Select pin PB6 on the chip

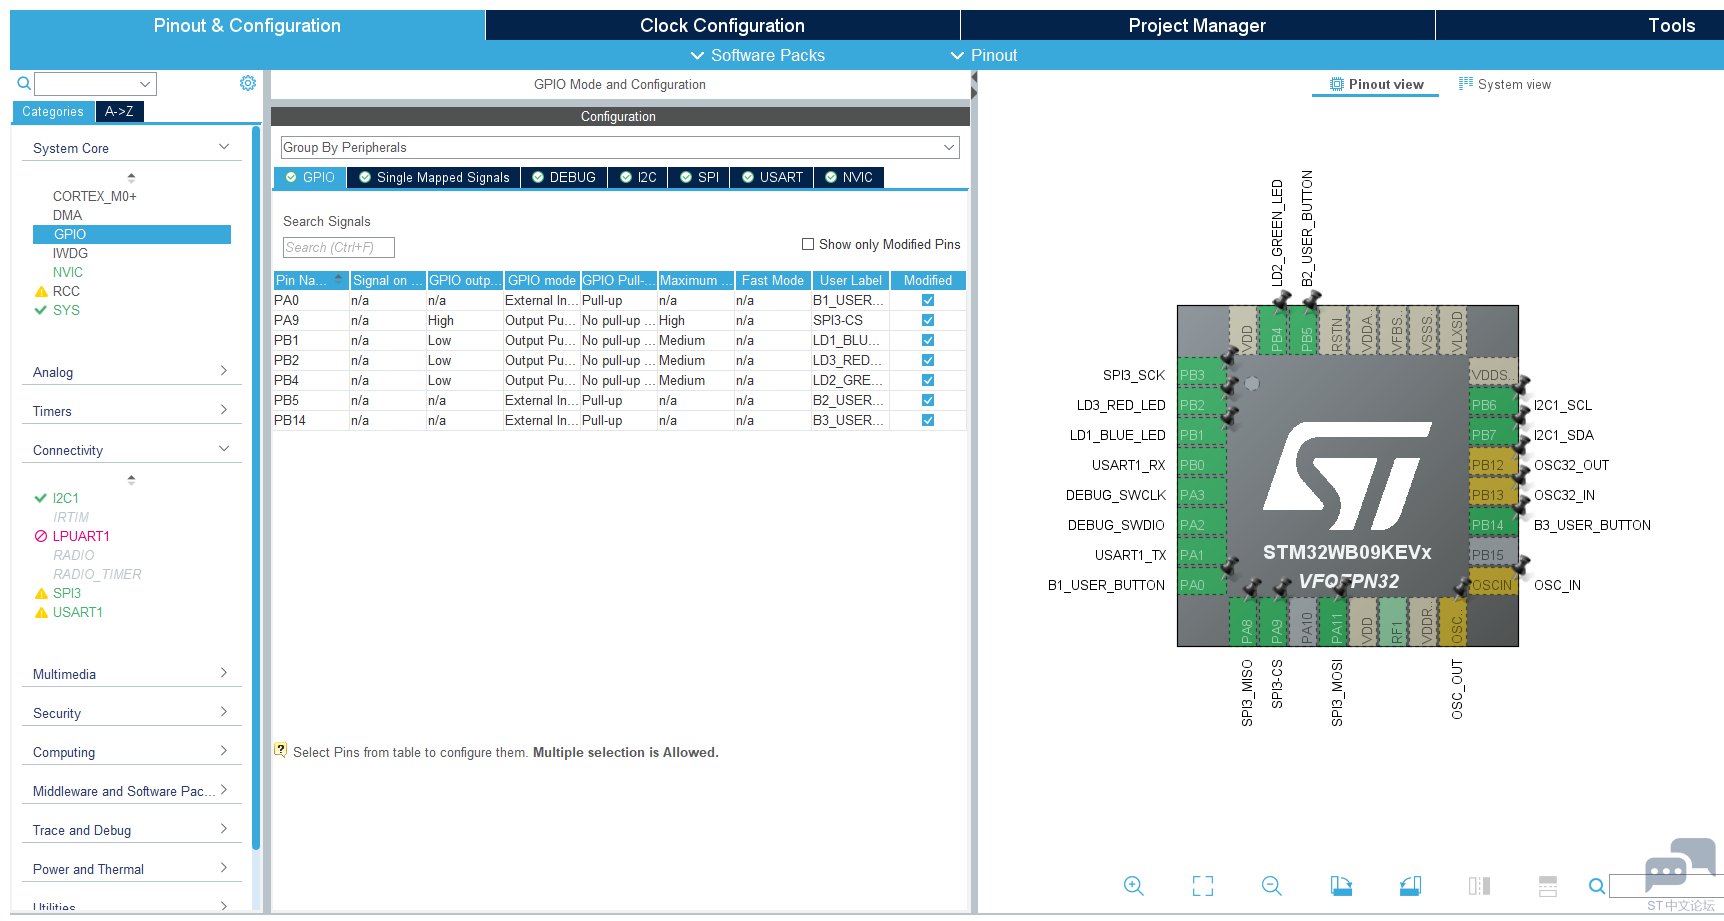(x=1493, y=405)
